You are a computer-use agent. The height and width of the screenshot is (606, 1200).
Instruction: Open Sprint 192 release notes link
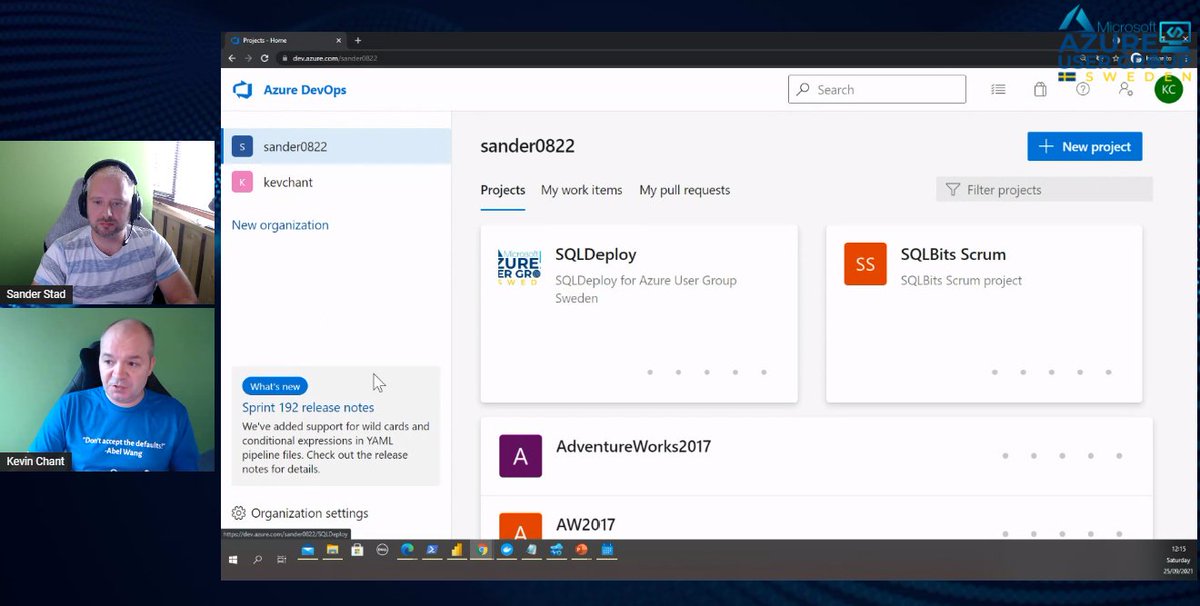[x=308, y=407]
